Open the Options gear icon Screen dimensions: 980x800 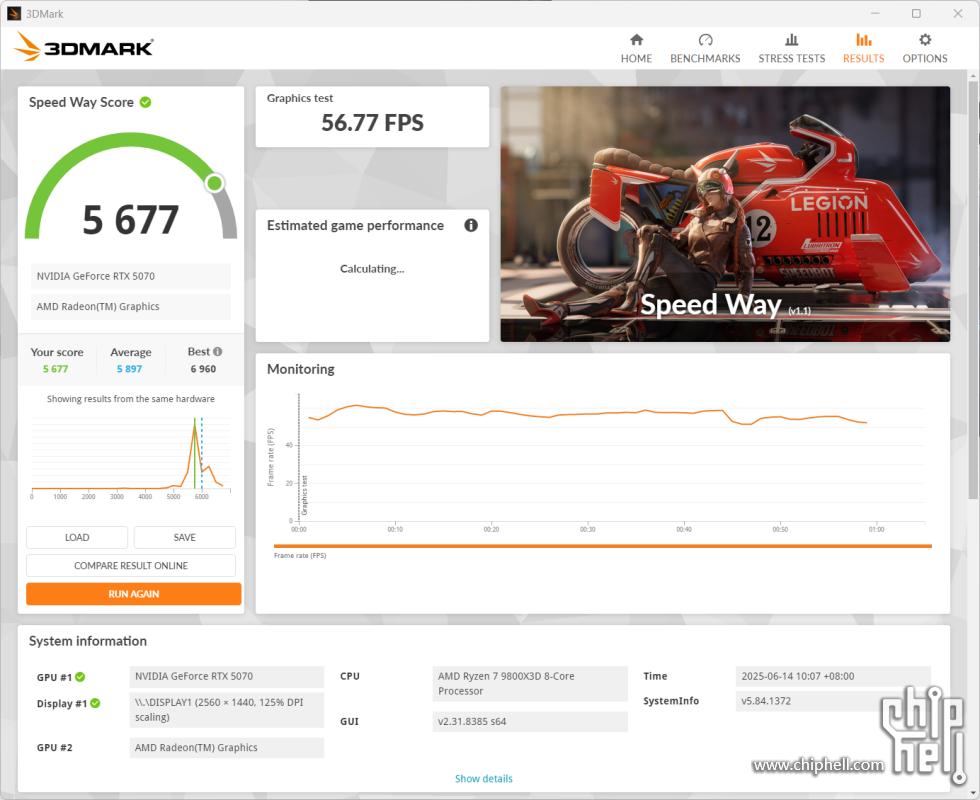[x=925, y=40]
